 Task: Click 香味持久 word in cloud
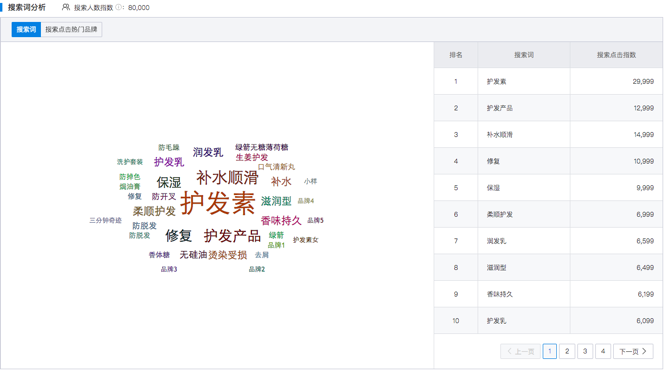[281, 221]
